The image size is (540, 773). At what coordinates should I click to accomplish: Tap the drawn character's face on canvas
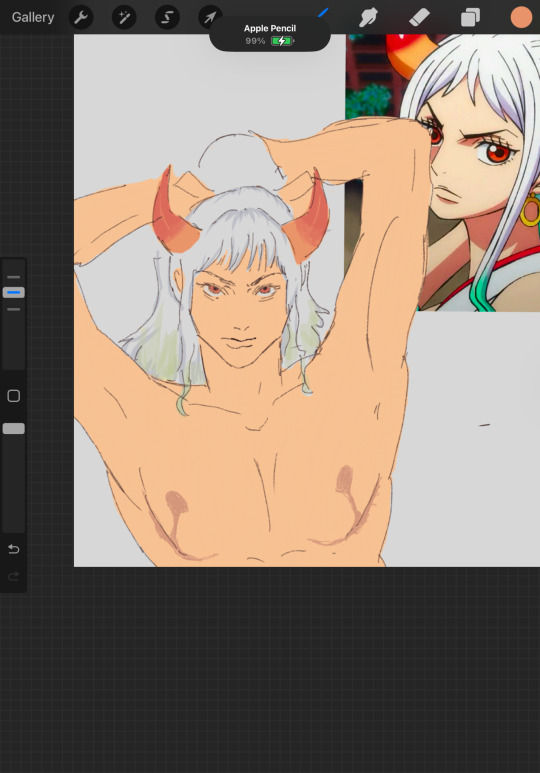coord(240,316)
